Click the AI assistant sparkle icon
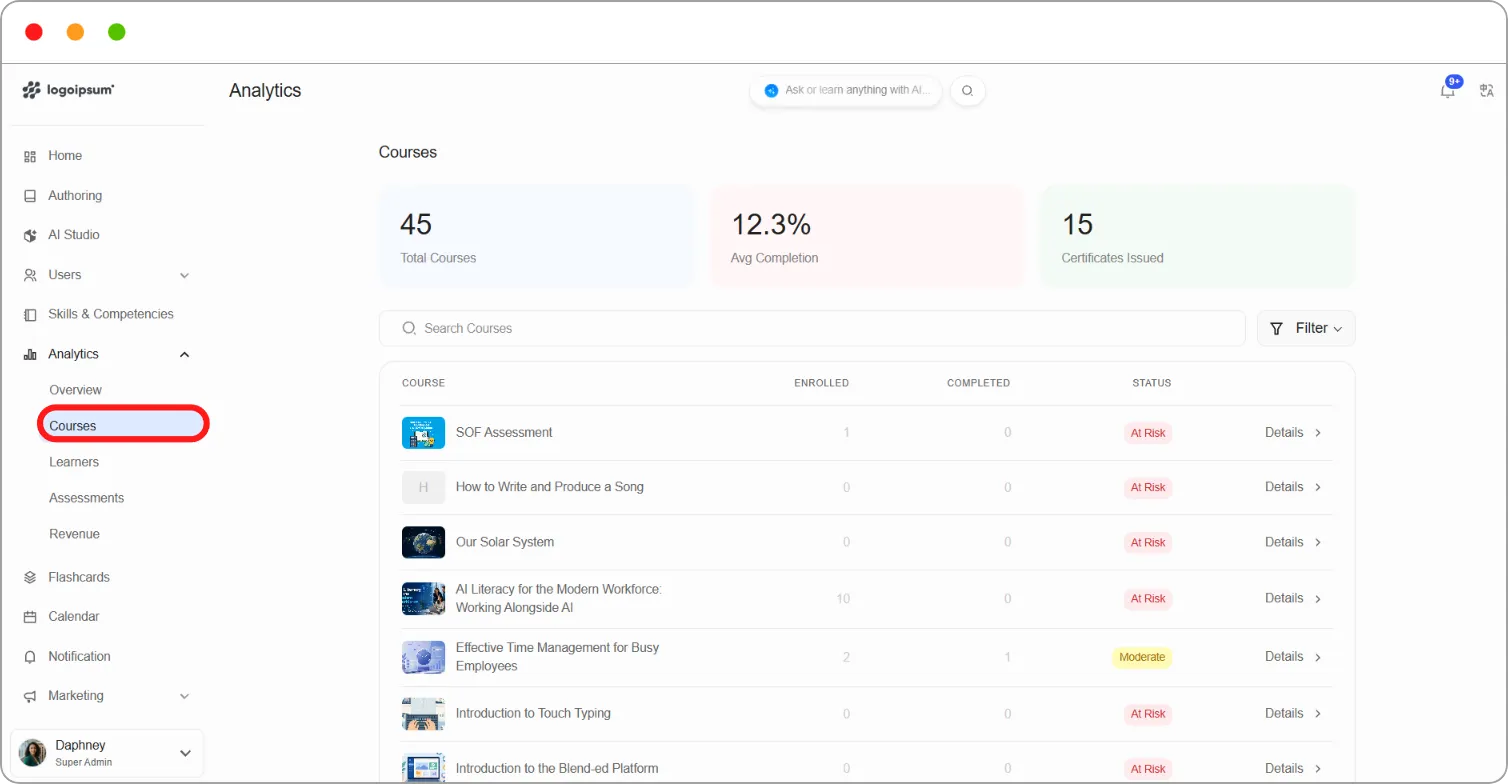 (771, 90)
